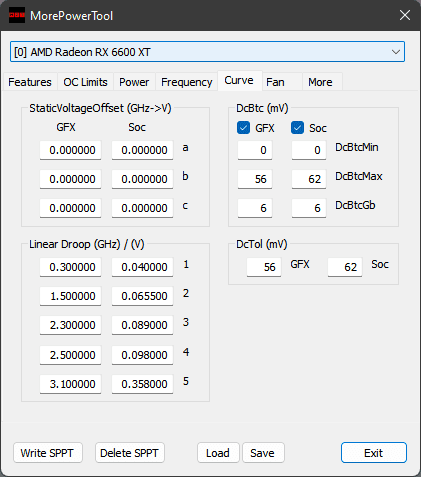Click the DcBtcMax label text
The image size is (421, 477).
[x=359, y=176]
